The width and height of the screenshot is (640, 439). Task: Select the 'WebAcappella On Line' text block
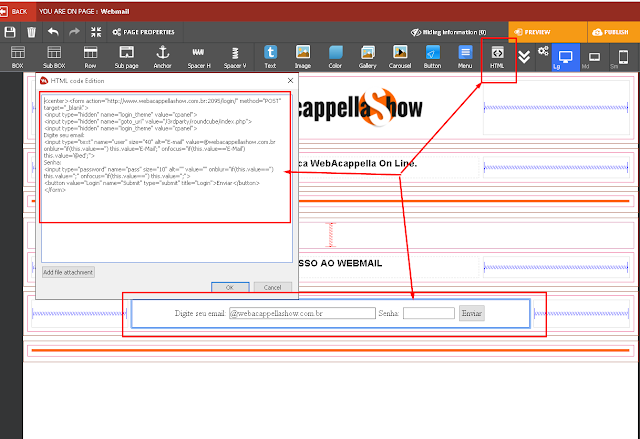(358, 164)
